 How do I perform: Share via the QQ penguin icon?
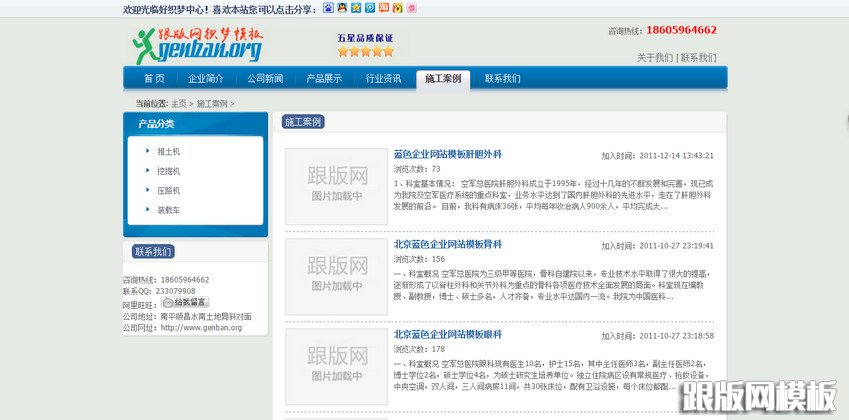[342, 8]
